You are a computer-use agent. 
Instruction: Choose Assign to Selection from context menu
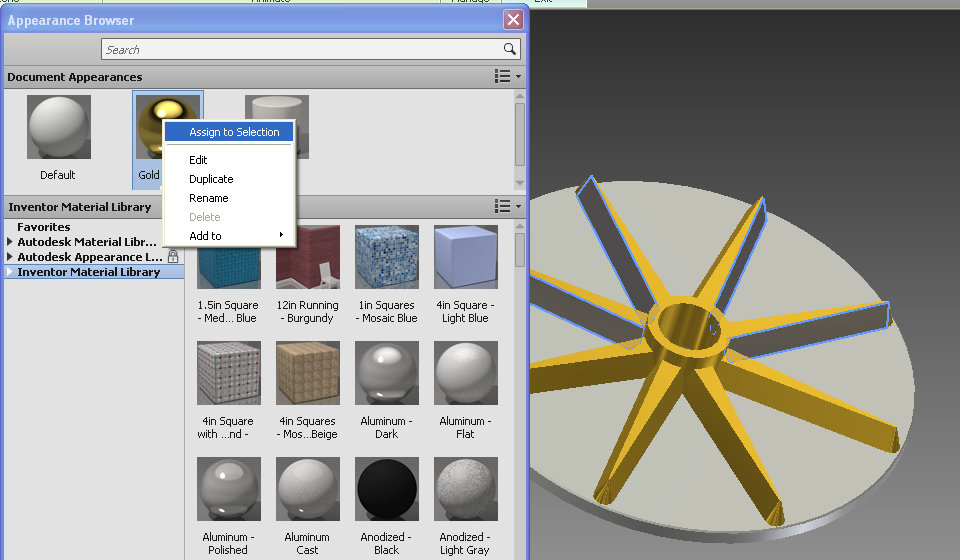point(229,132)
